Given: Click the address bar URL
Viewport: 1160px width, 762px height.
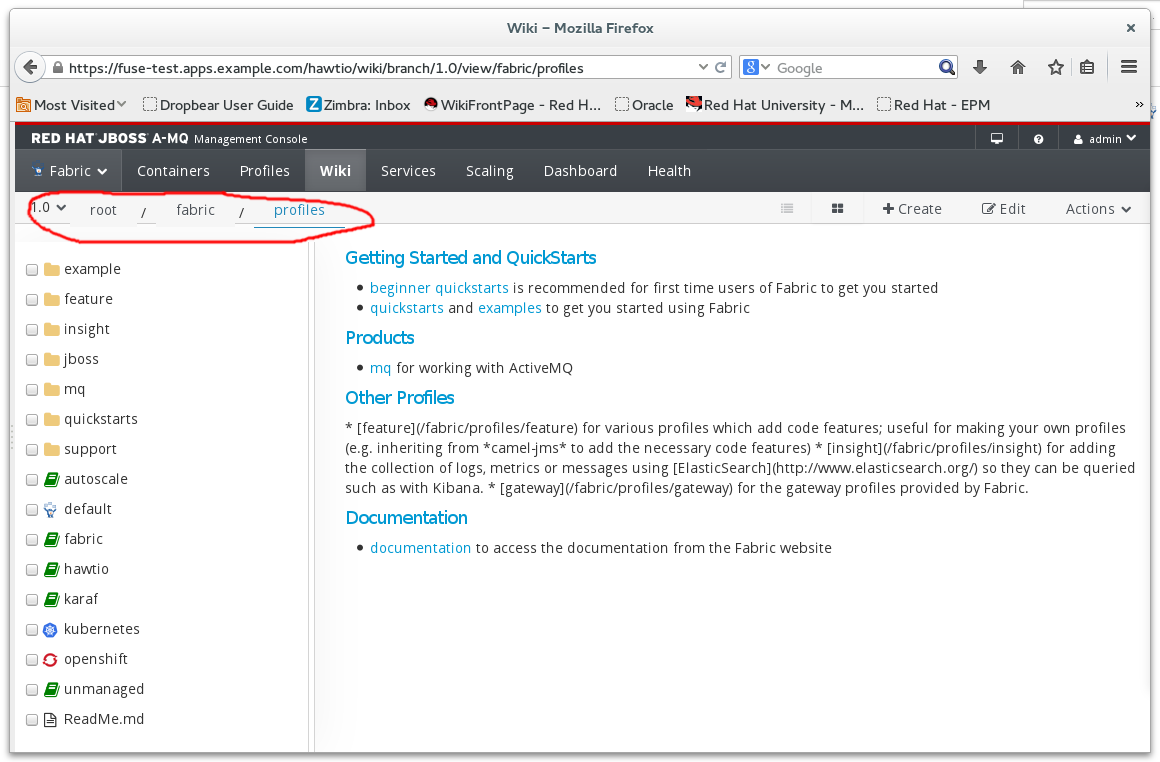Looking at the screenshot, I should pos(326,68).
